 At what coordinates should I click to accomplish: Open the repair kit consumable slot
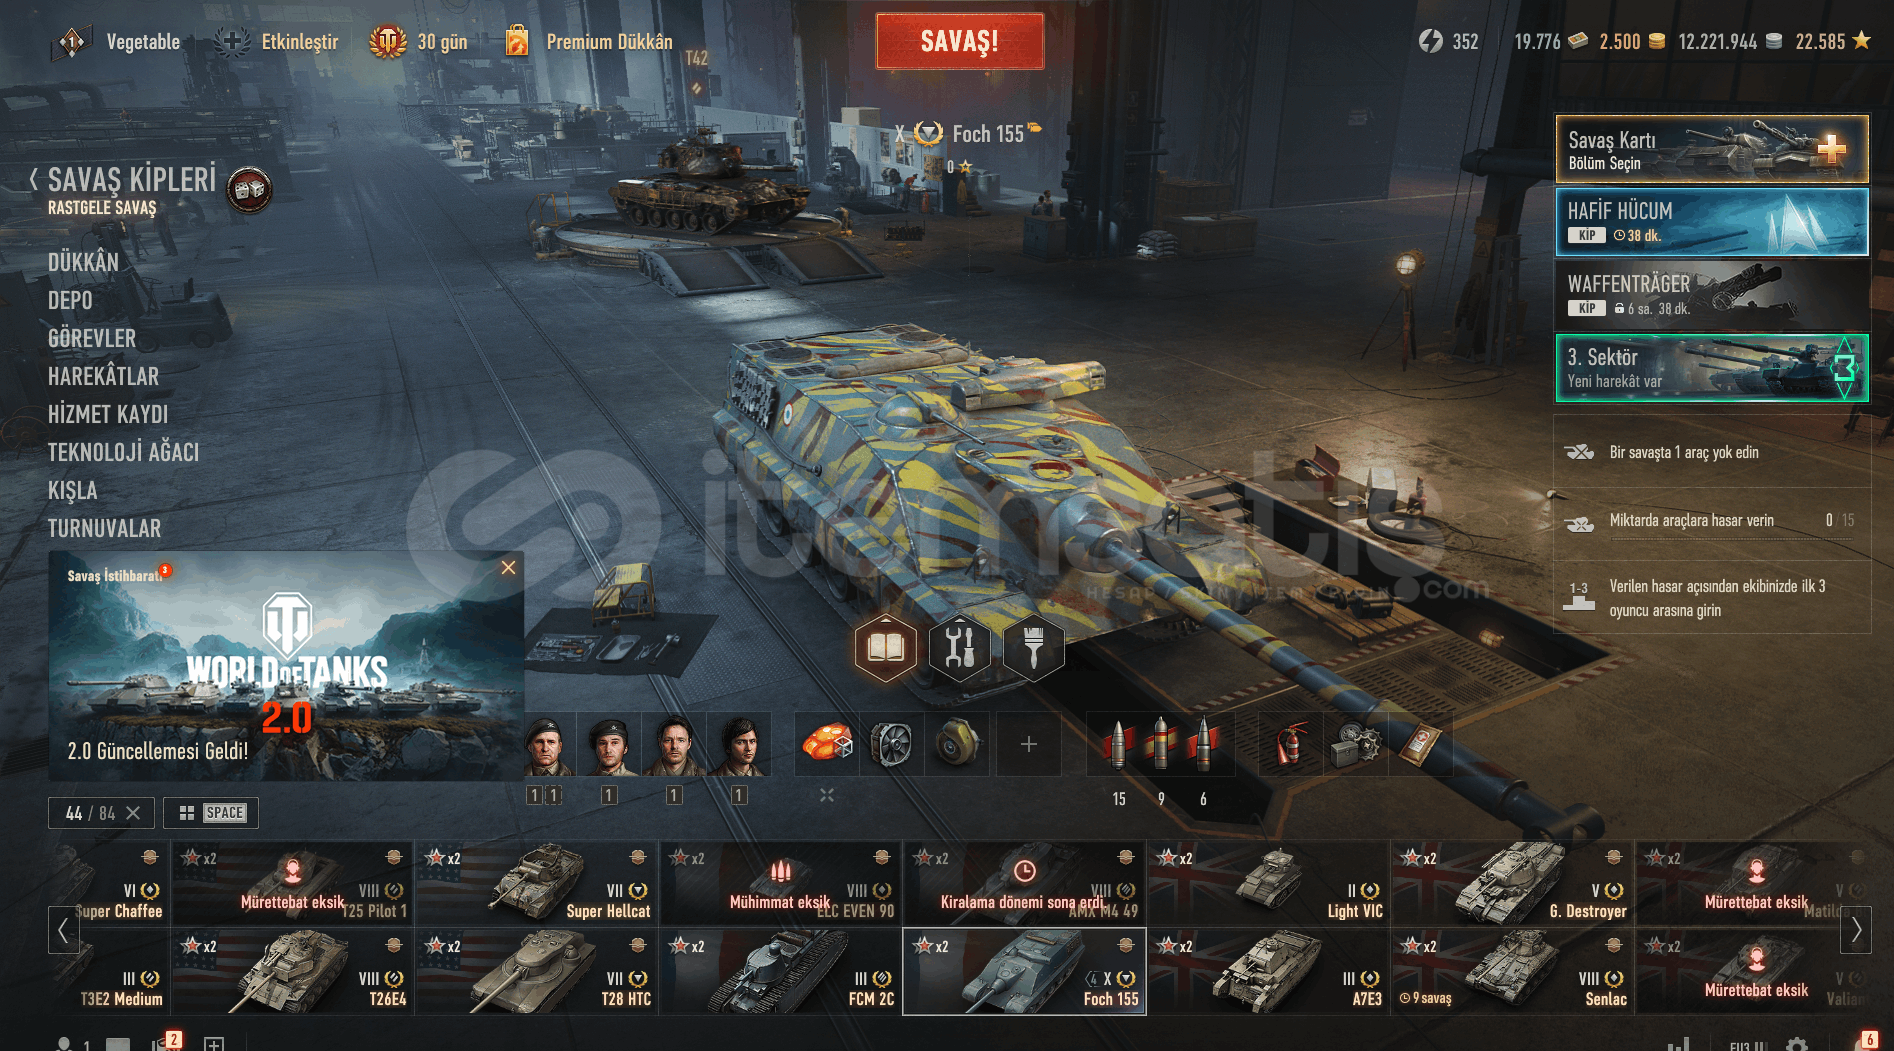[1355, 744]
